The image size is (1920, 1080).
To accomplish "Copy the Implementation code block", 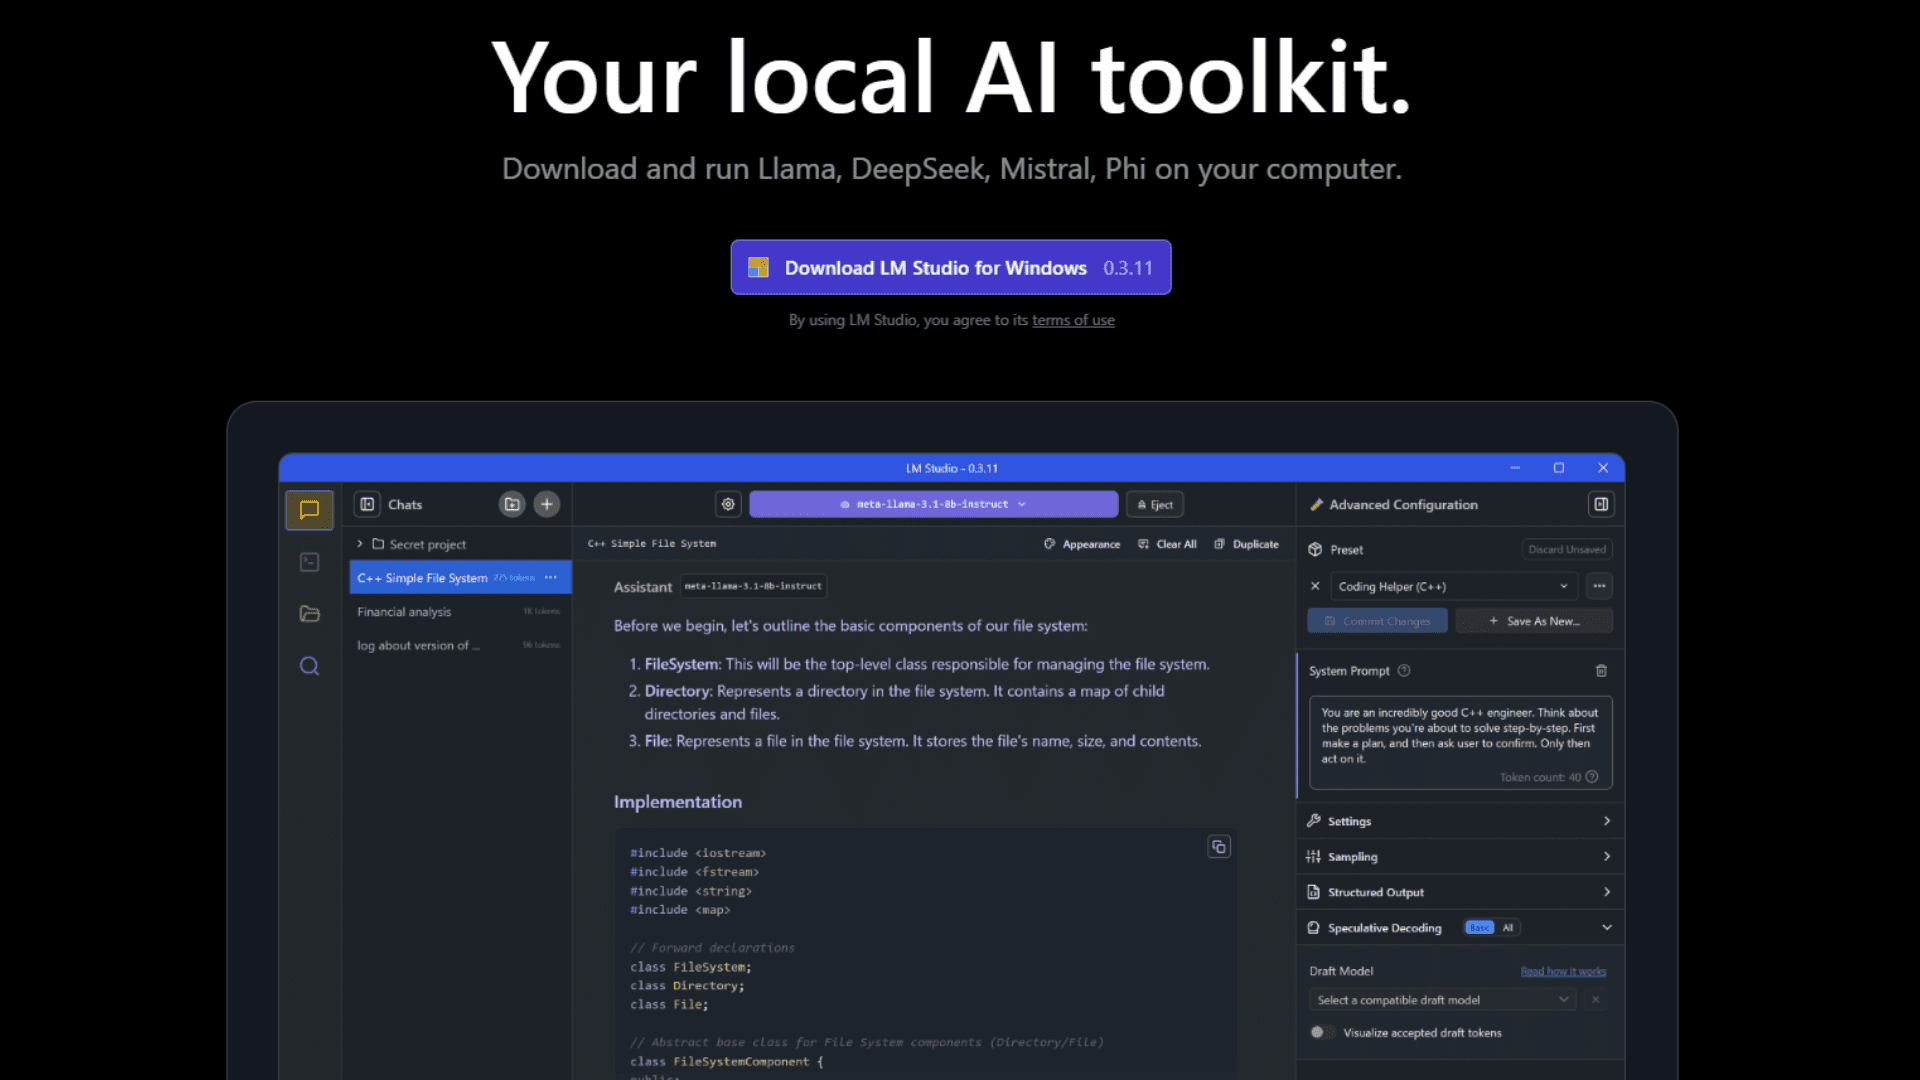I will pyautogui.click(x=1218, y=847).
